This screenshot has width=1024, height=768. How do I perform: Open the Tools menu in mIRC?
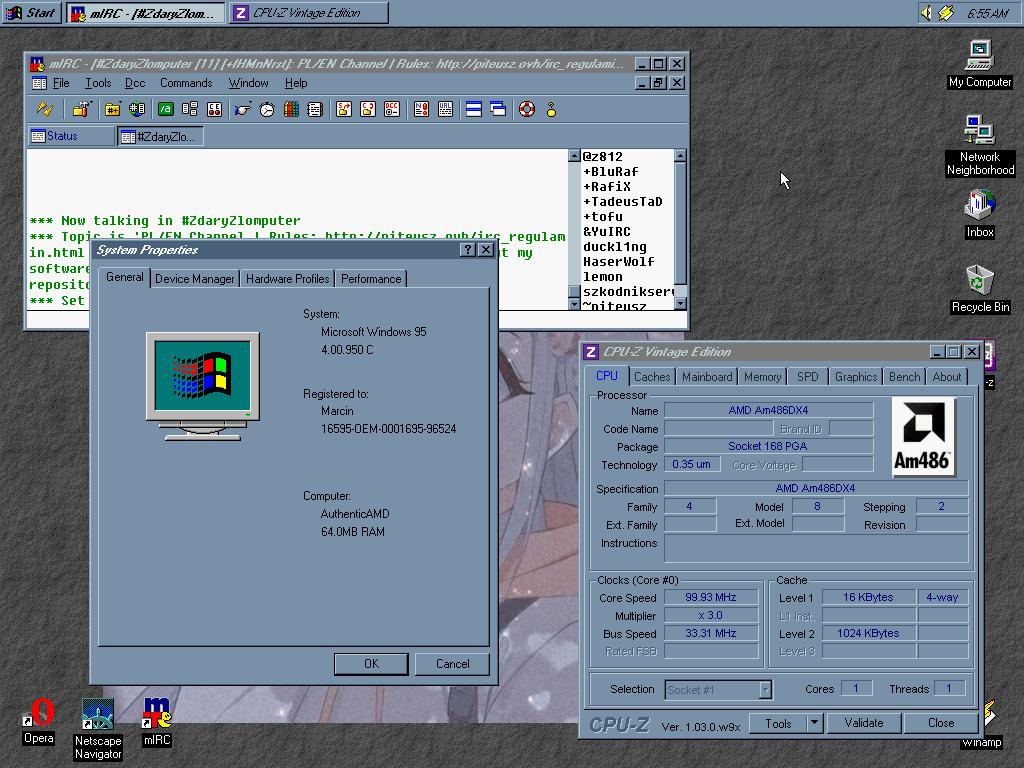click(98, 83)
